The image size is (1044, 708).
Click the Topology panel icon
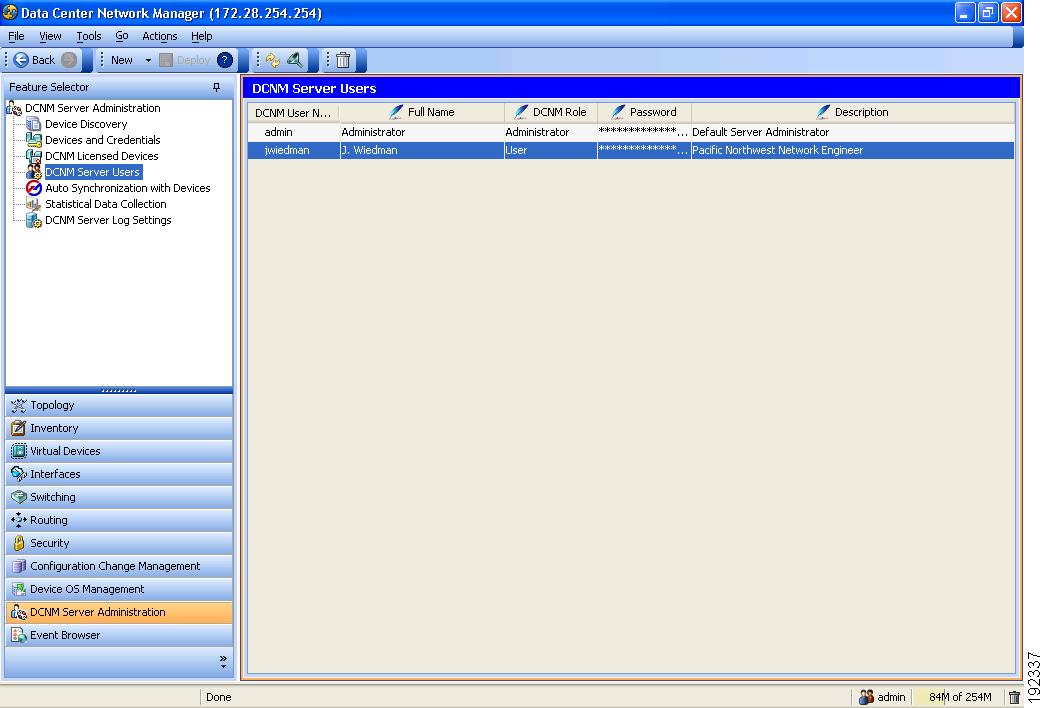(18, 405)
